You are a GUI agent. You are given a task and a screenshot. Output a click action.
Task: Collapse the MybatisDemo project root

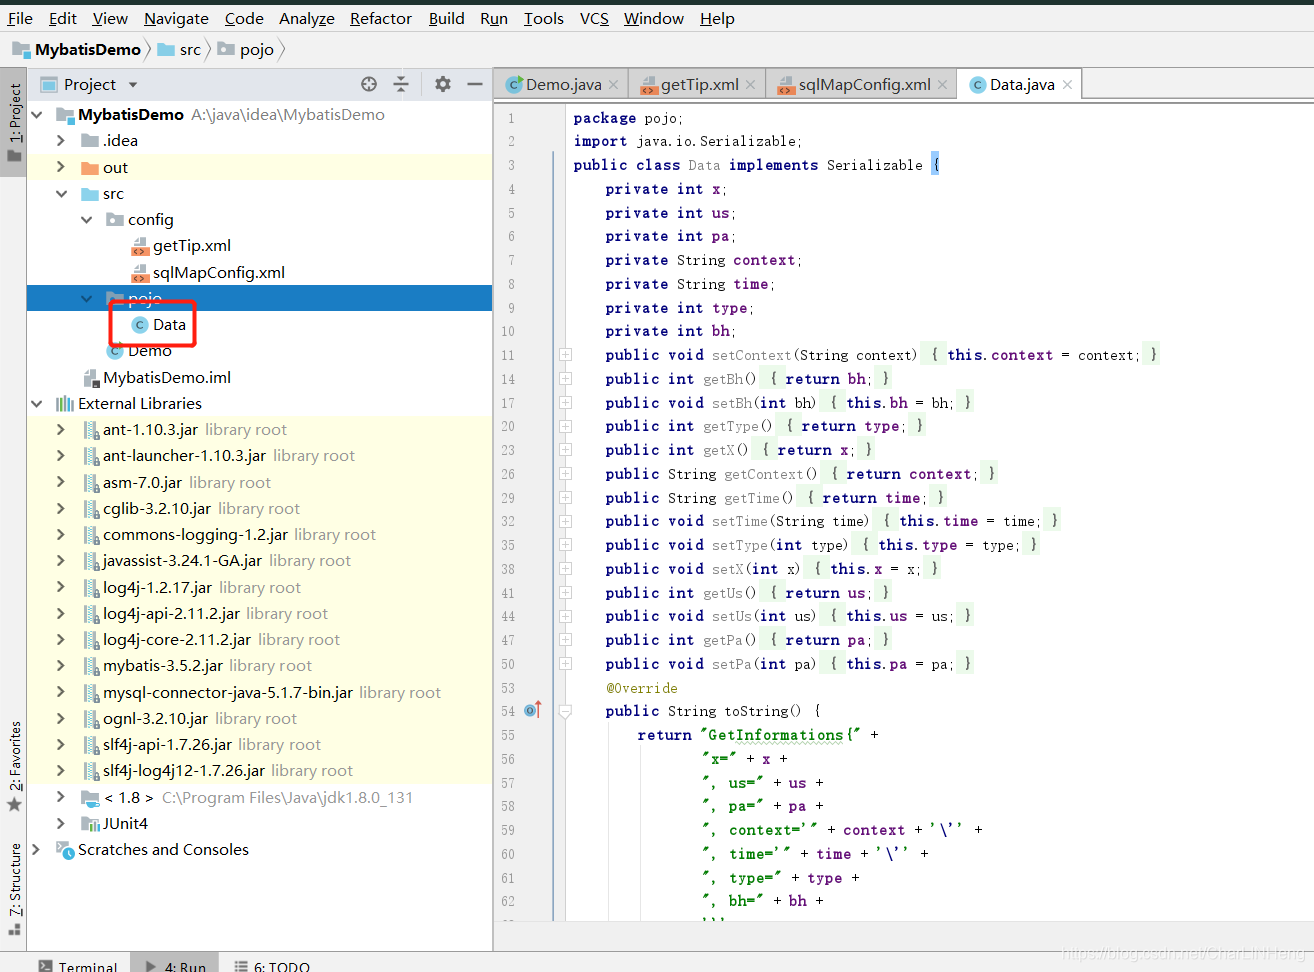pyautogui.click(x=37, y=115)
